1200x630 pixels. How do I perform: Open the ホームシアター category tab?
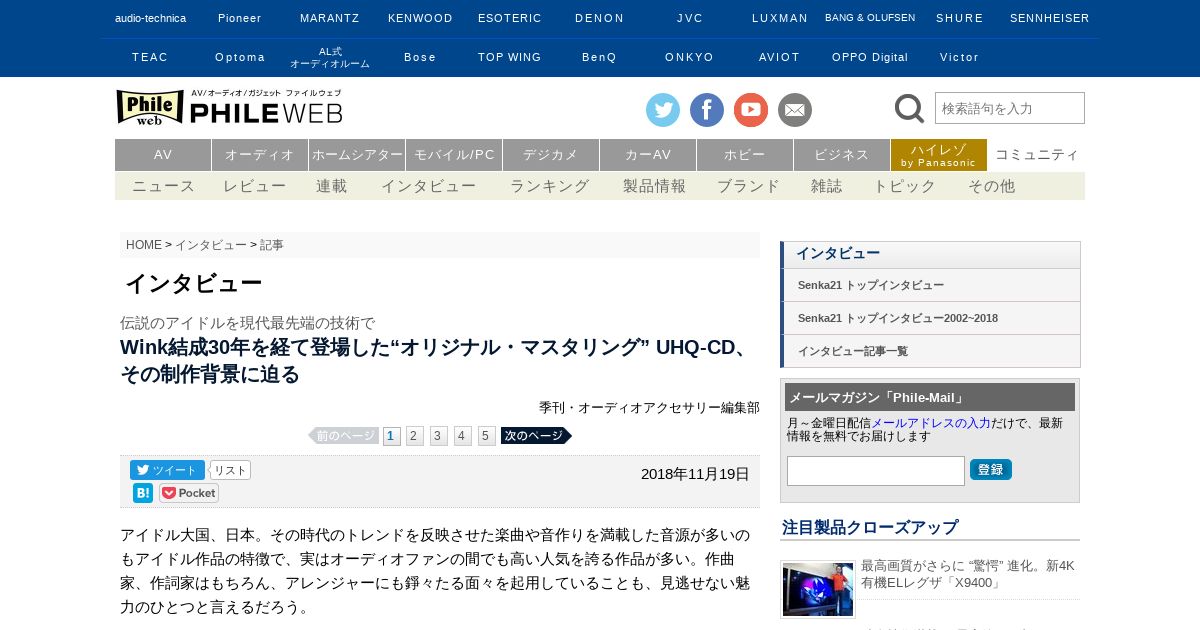click(x=357, y=155)
